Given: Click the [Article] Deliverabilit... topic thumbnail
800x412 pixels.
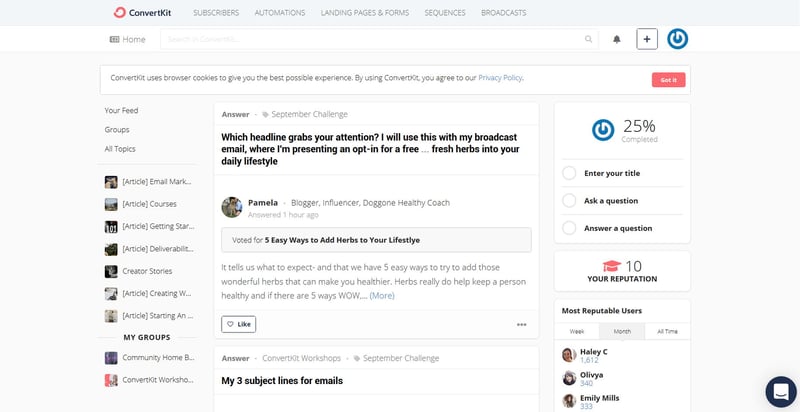Looking at the screenshot, I should point(111,249).
